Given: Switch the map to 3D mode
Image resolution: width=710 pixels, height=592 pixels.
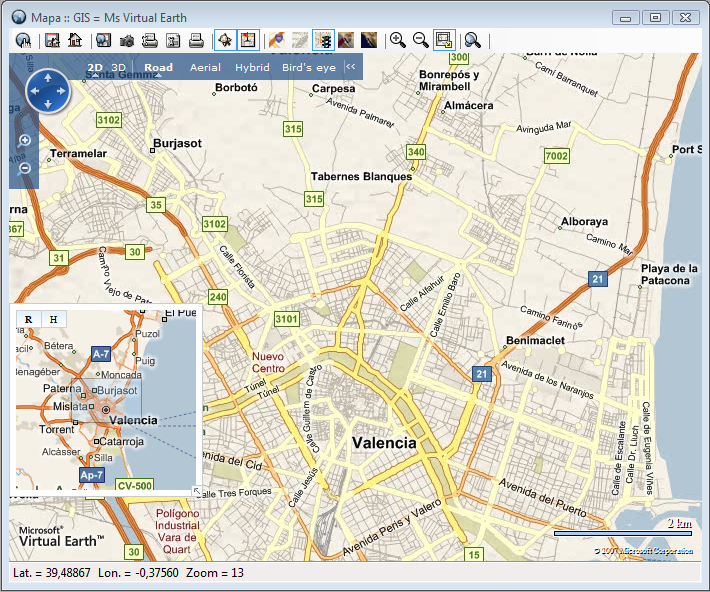Looking at the screenshot, I should (119, 68).
